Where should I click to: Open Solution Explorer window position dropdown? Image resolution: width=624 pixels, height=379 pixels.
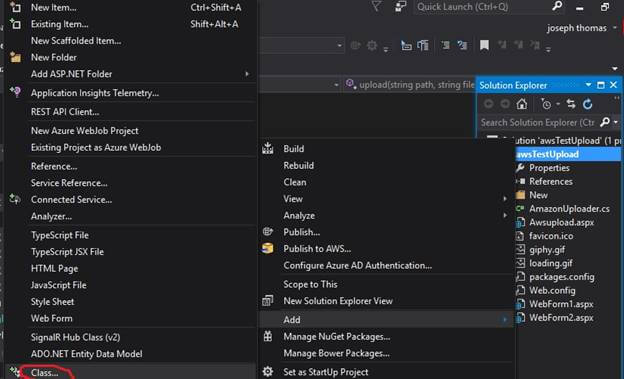click(588, 85)
